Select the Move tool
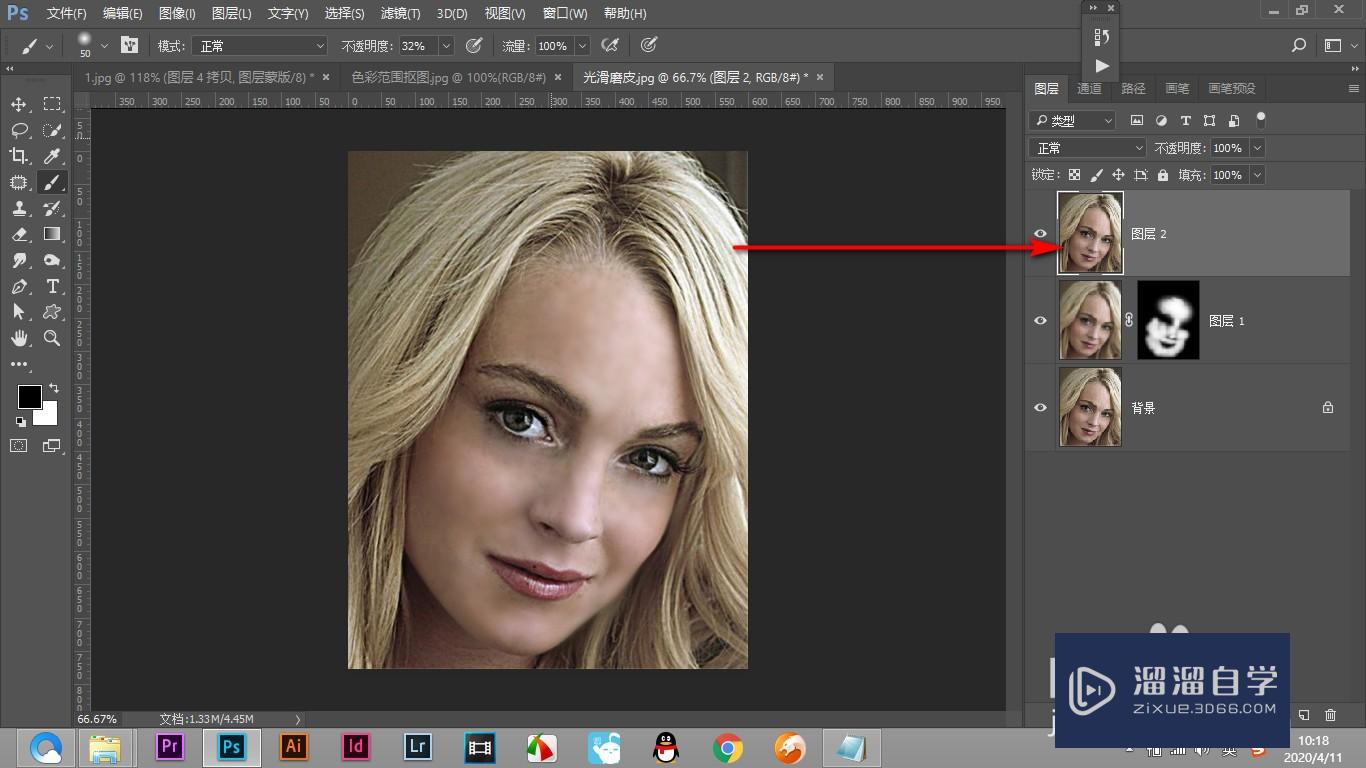The height and width of the screenshot is (768, 1366). (x=19, y=104)
